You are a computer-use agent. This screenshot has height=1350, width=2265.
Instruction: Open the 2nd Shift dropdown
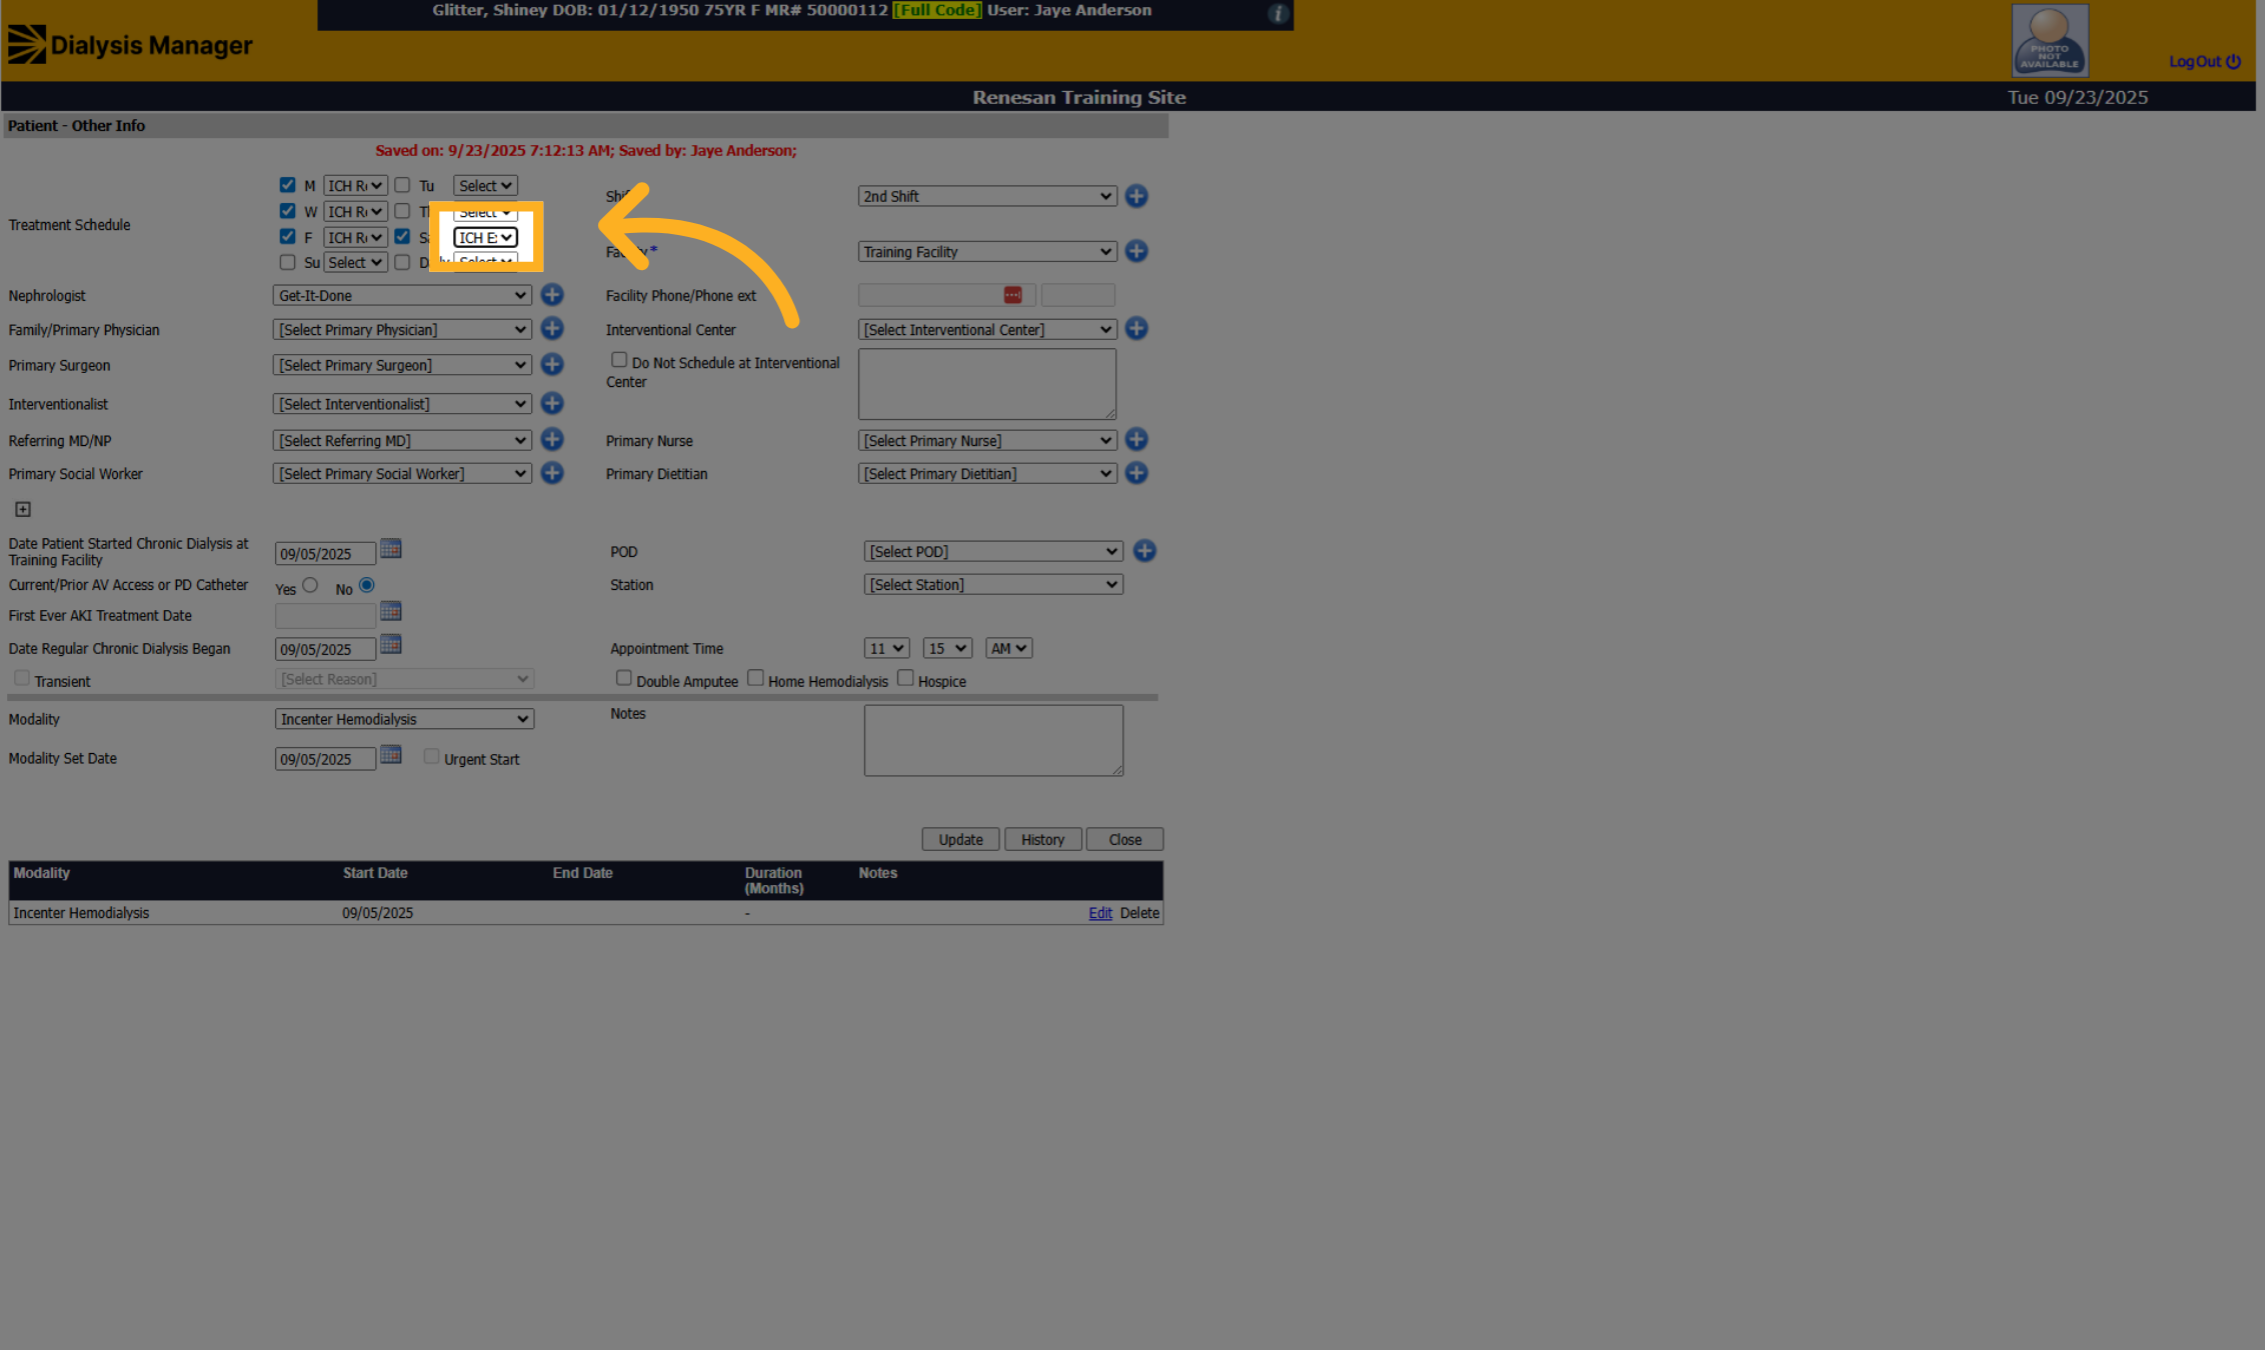coord(987,196)
